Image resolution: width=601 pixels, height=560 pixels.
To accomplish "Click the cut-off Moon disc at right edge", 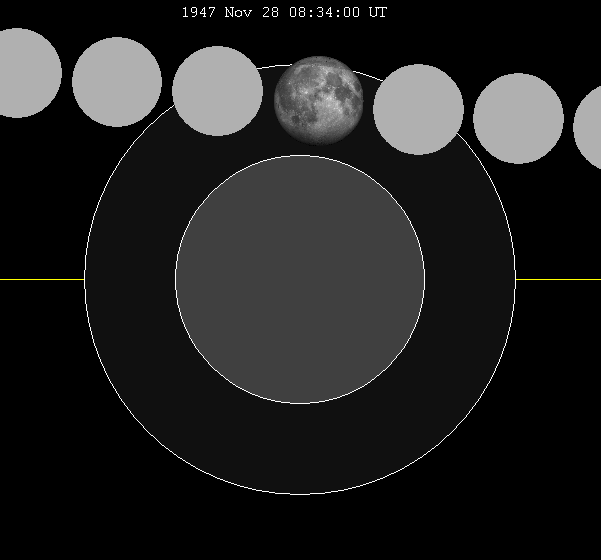I will [589, 128].
